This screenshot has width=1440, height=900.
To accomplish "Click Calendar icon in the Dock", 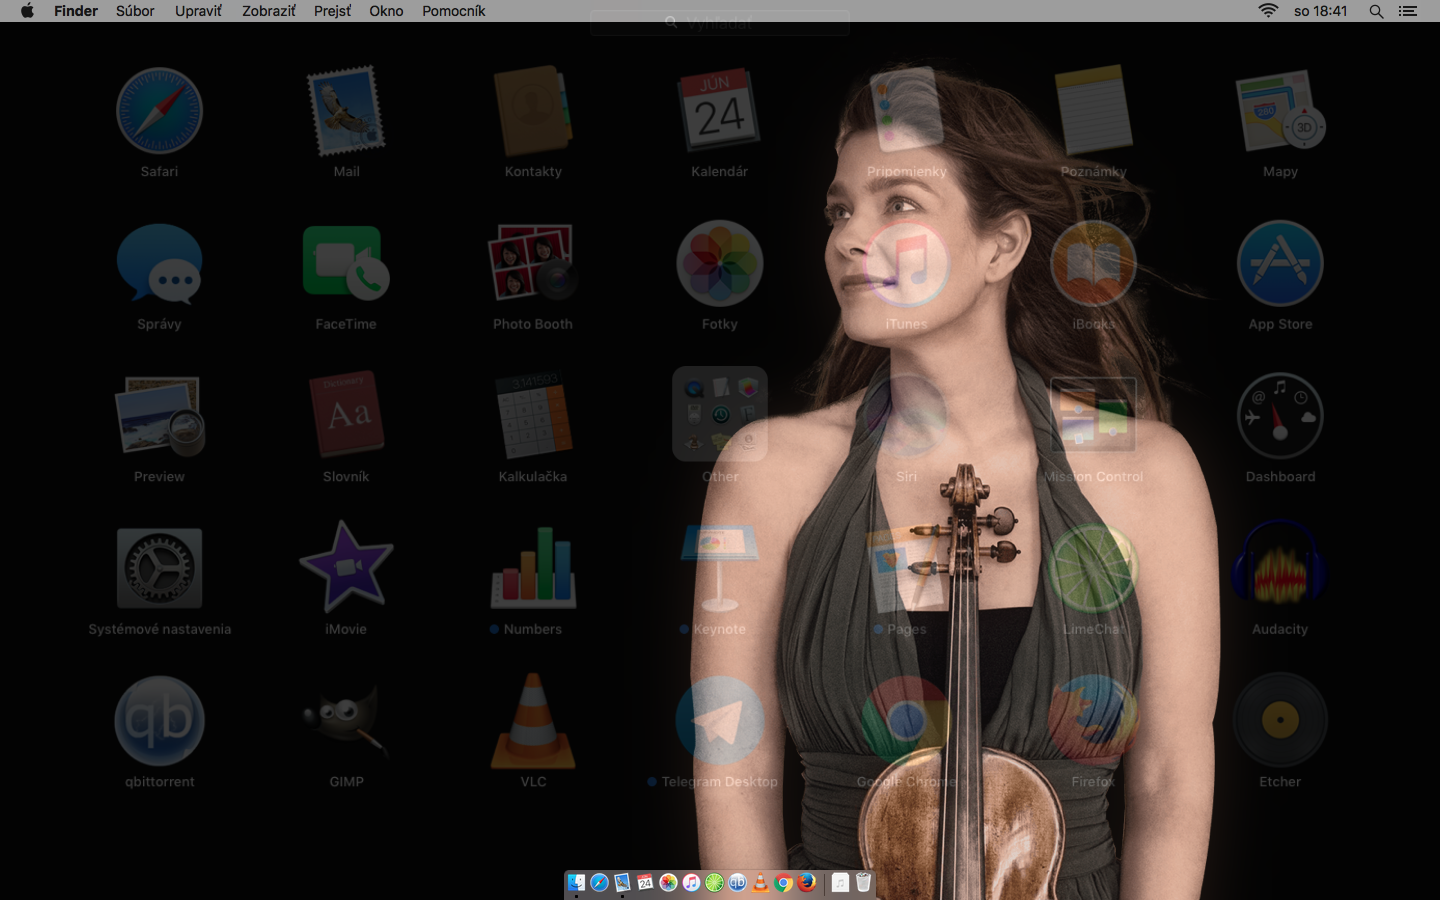I will pyautogui.click(x=645, y=882).
